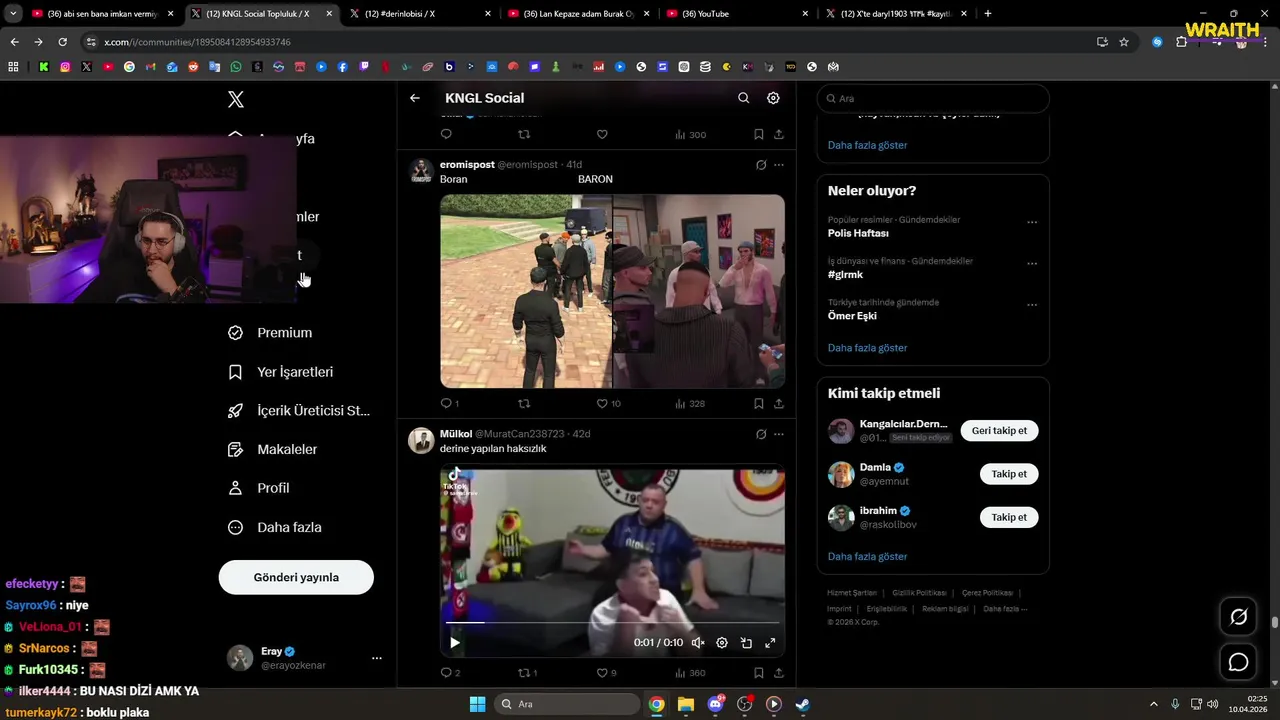1280x720 pixels.
Task: Bookmark this page star icon
Action: (x=1124, y=42)
